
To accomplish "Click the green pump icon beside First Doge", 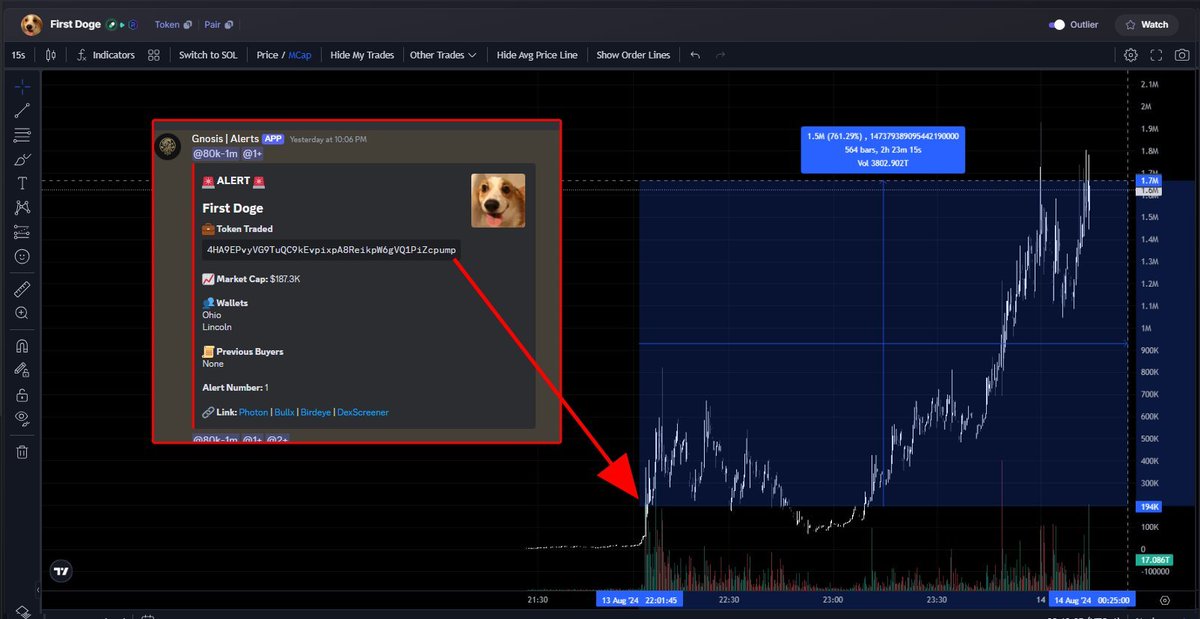I will click(112, 24).
